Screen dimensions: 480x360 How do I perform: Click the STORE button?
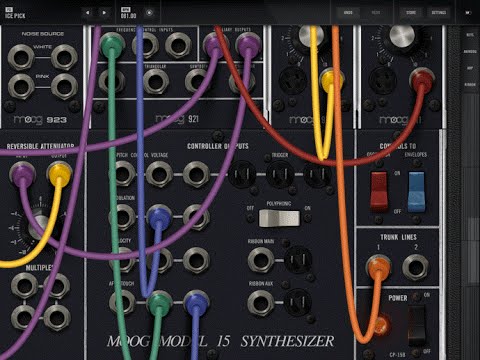(x=411, y=13)
